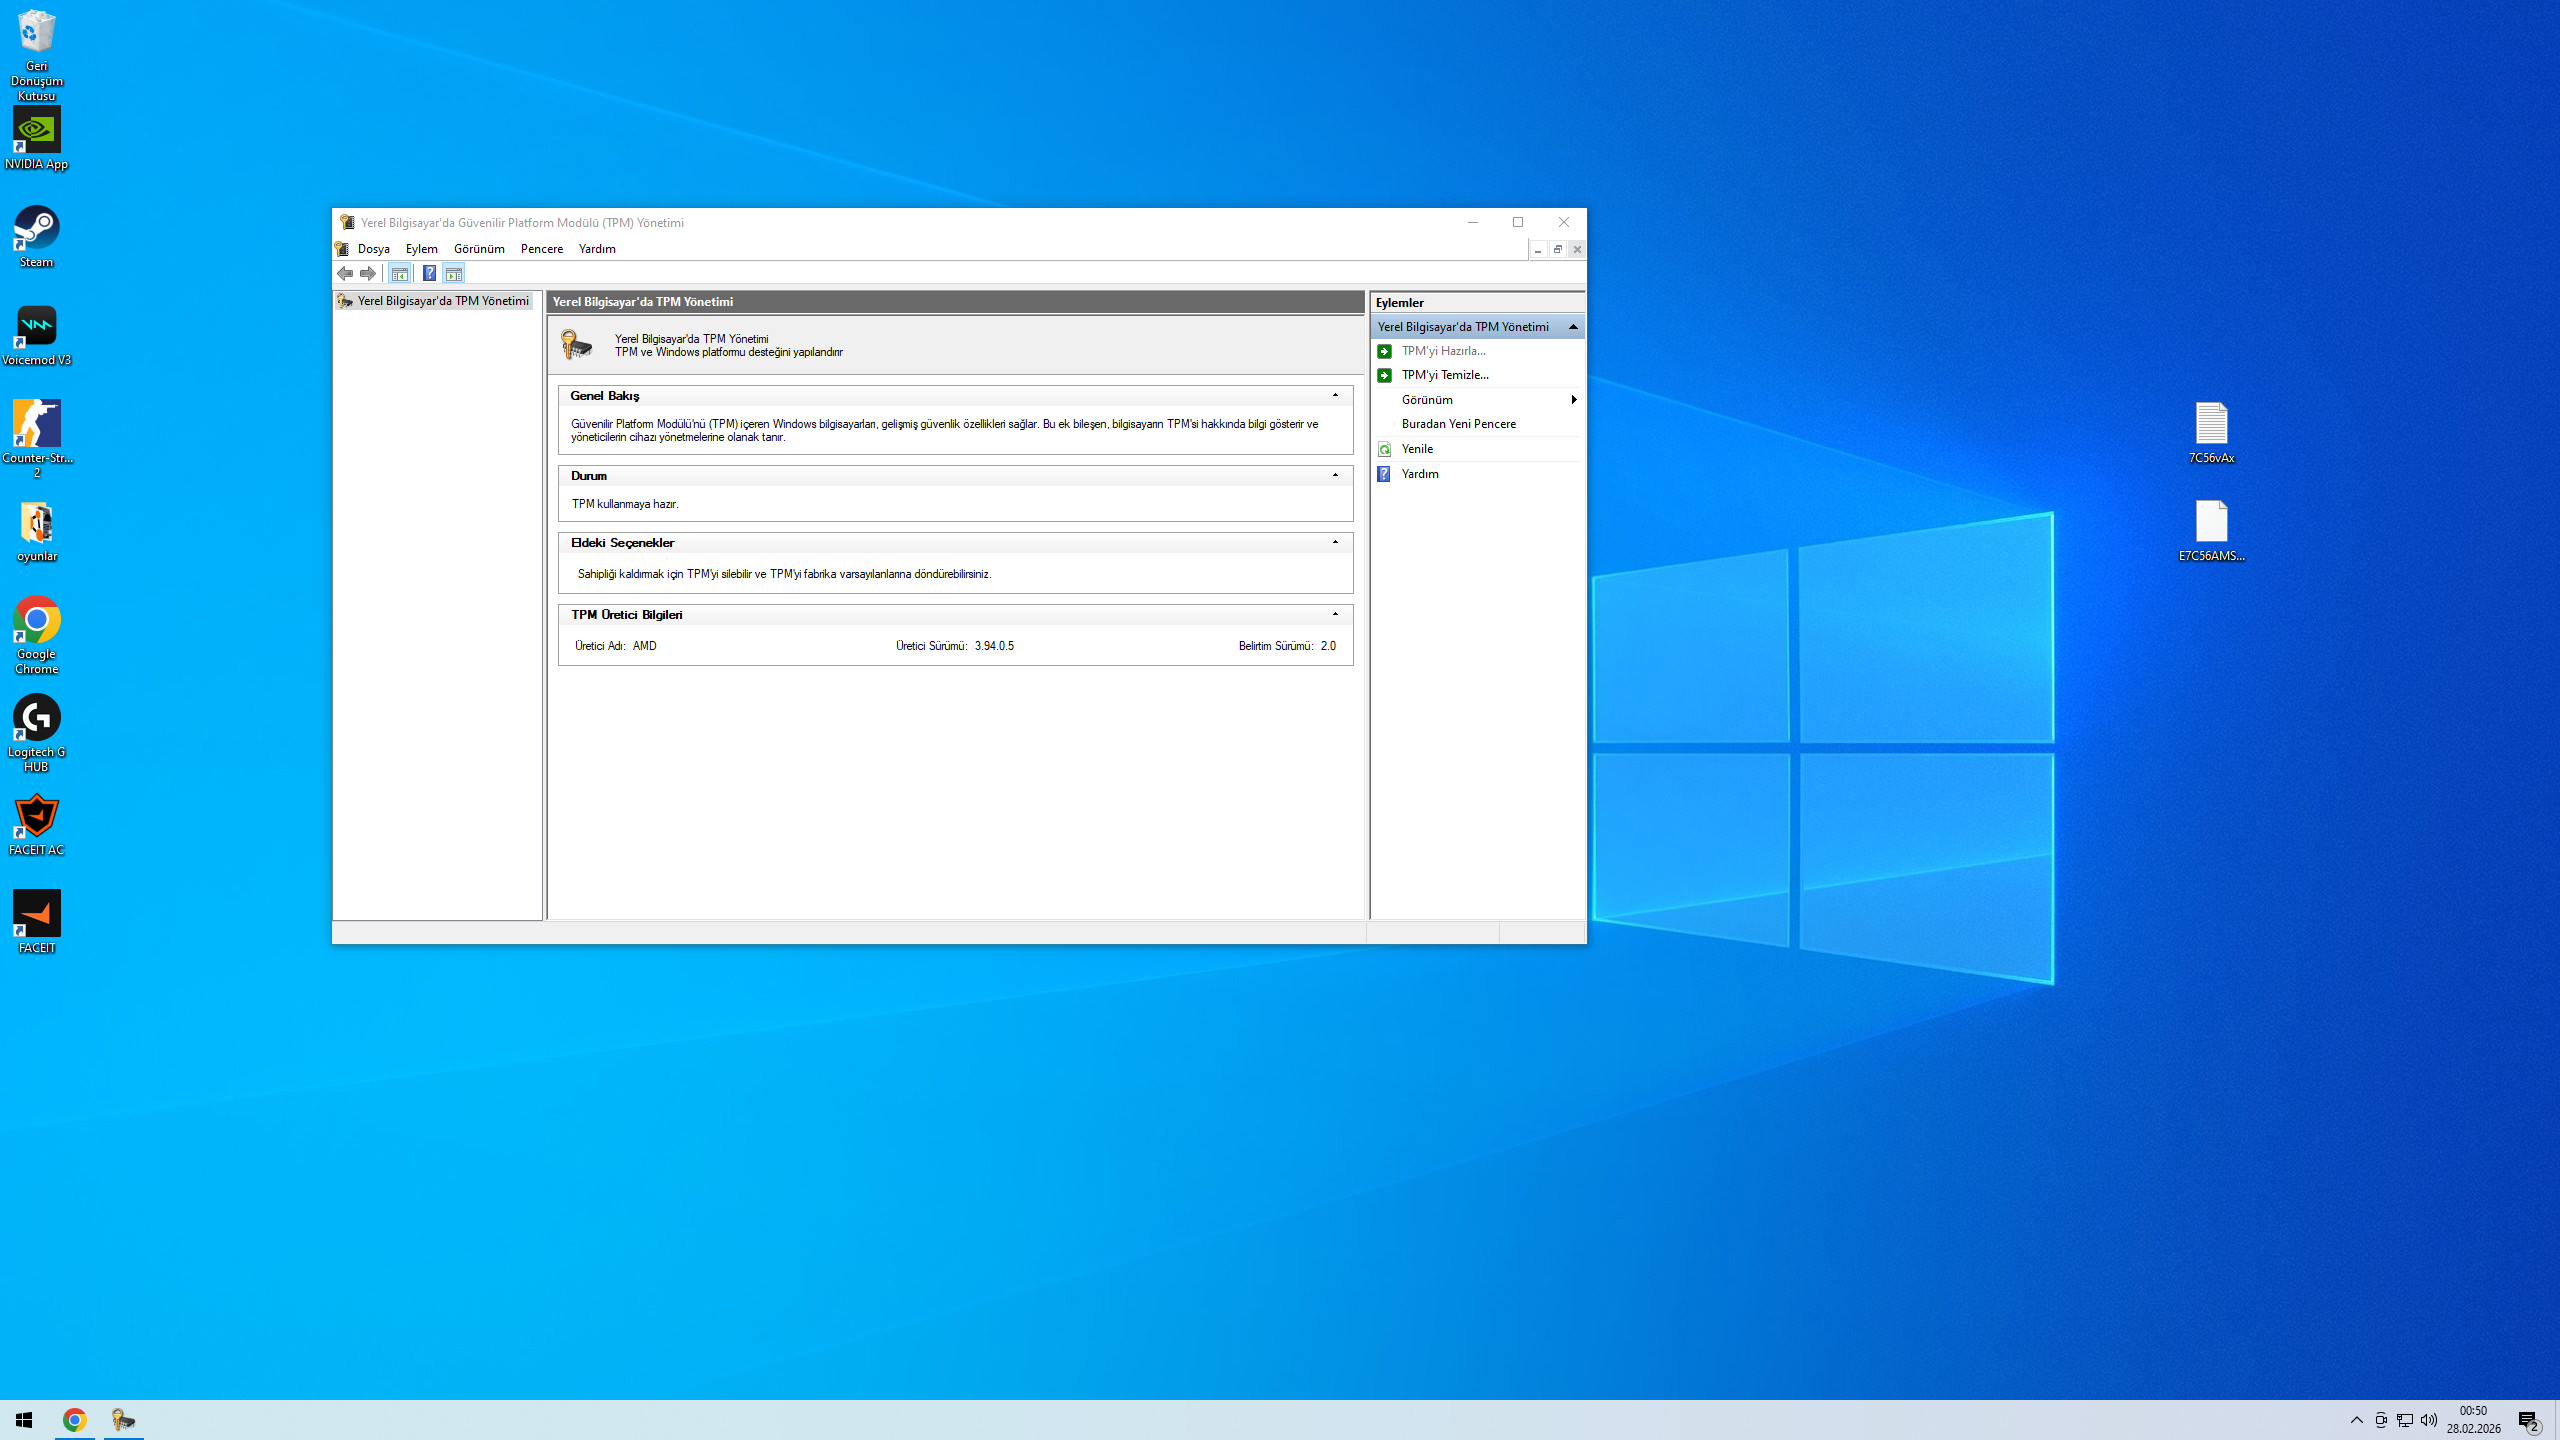Collapse the TPM Üretici Bilgileri section
Viewport: 2560px width, 1440px height.
click(x=1335, y=615)
